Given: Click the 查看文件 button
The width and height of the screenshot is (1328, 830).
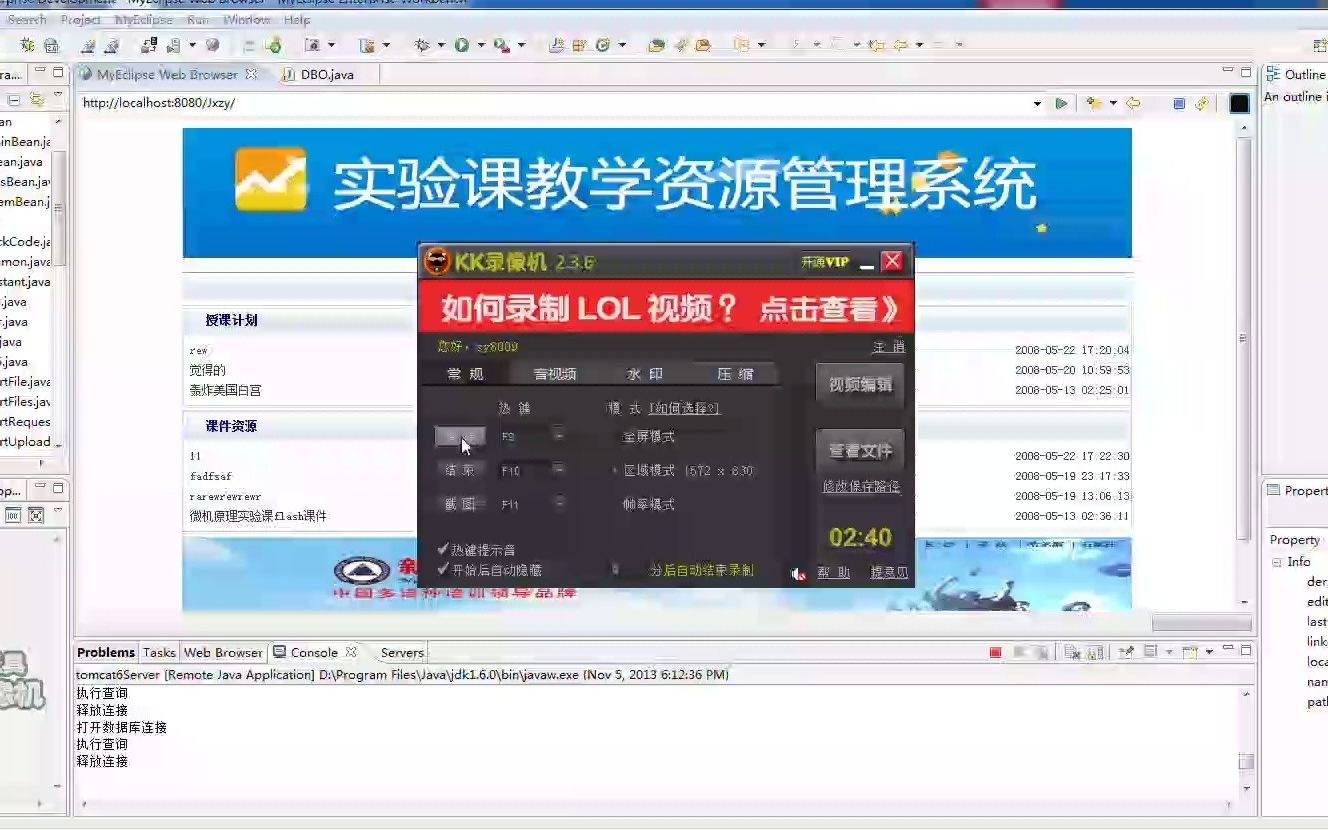Looking at the screenshot, I should [860, 450].
